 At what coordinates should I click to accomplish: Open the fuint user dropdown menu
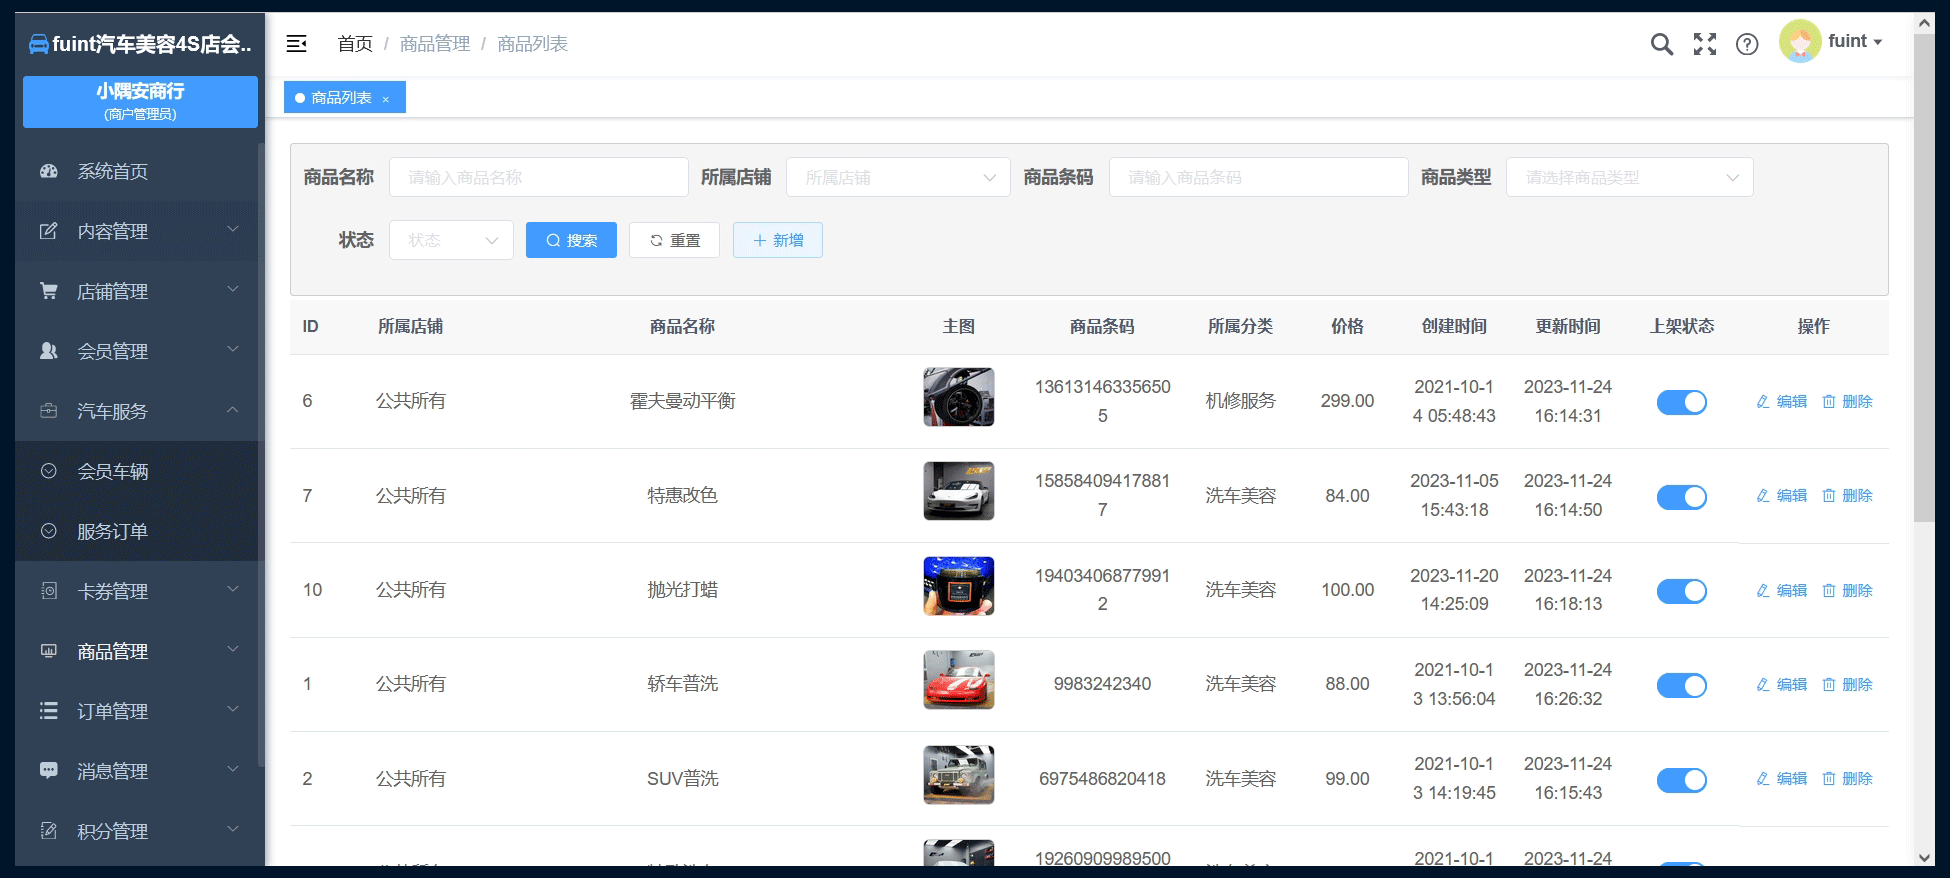tap(1854, 41)
